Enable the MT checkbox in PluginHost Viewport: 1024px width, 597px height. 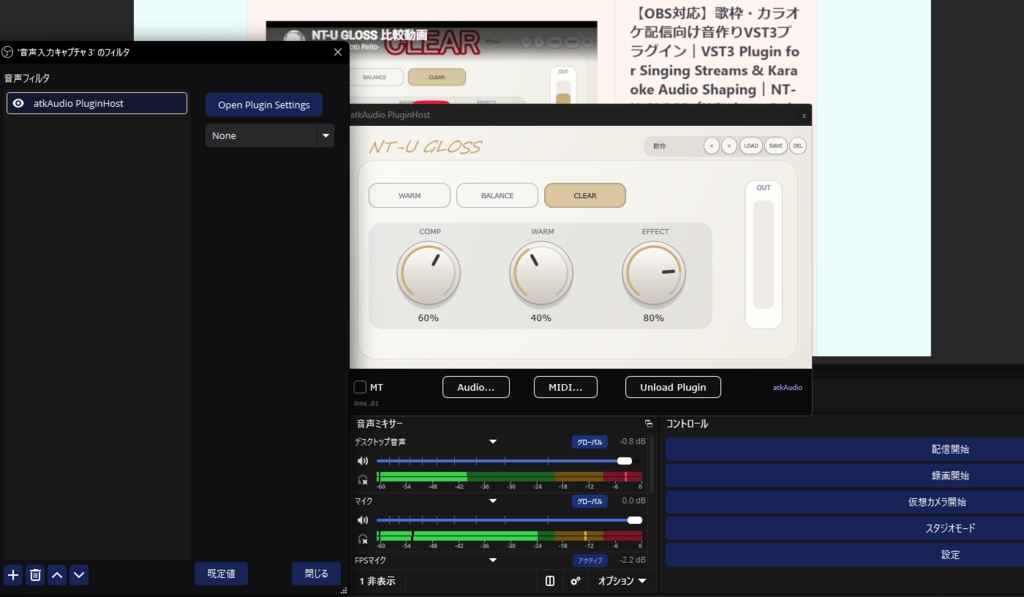click(360, 387)
